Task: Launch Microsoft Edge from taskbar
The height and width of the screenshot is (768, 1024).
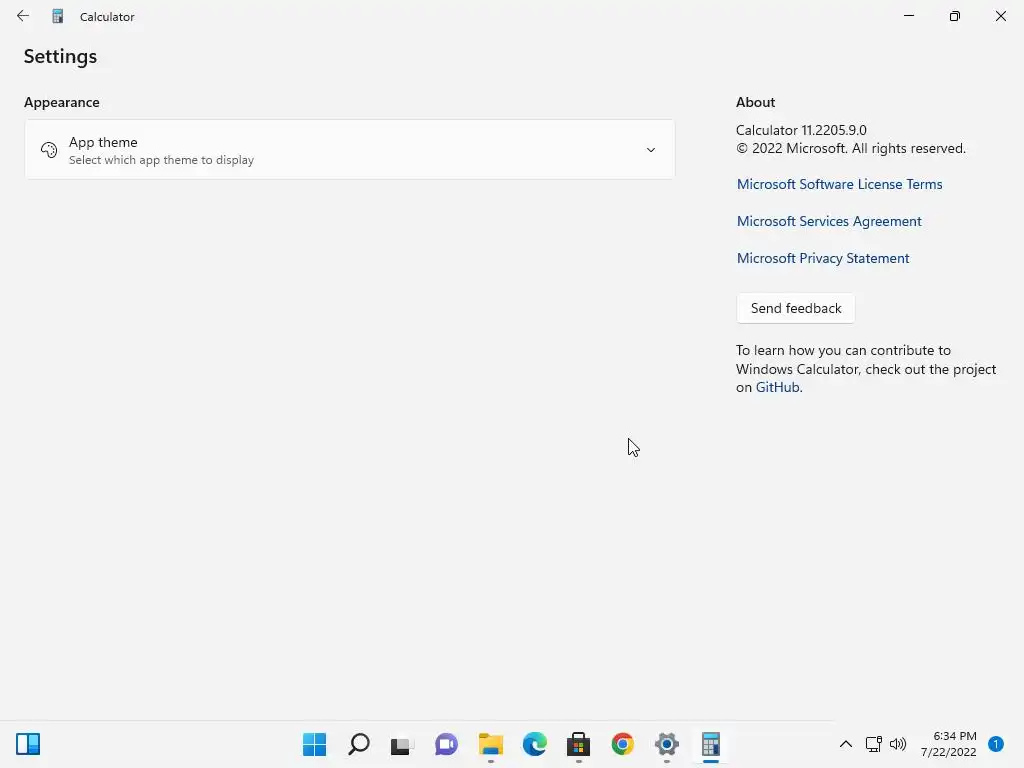Action: [x=535, y=744]
